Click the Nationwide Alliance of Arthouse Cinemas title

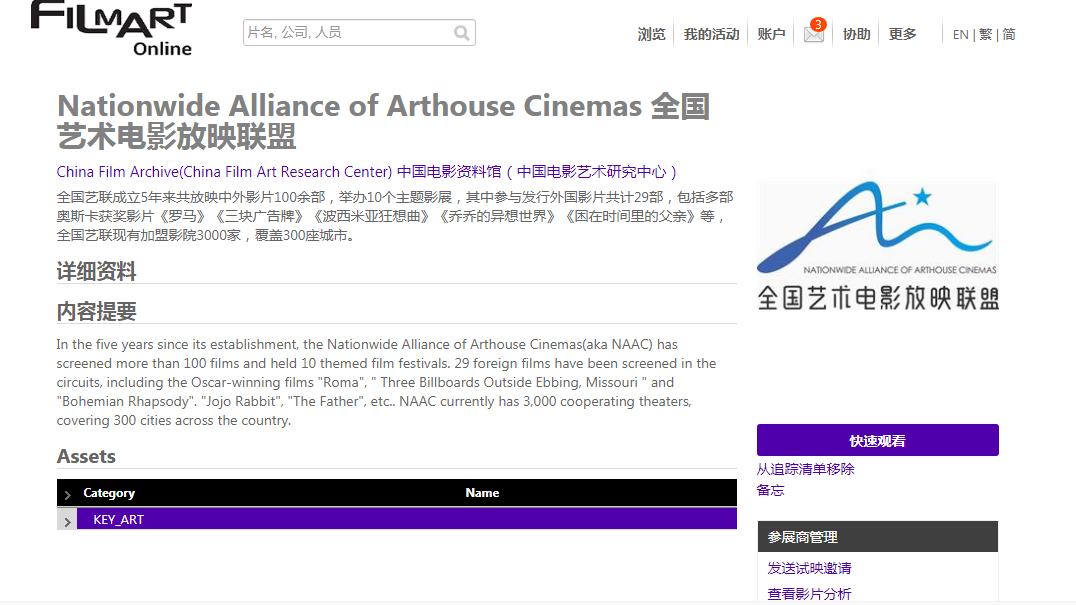pyautogui.click(x=383, y=121)
